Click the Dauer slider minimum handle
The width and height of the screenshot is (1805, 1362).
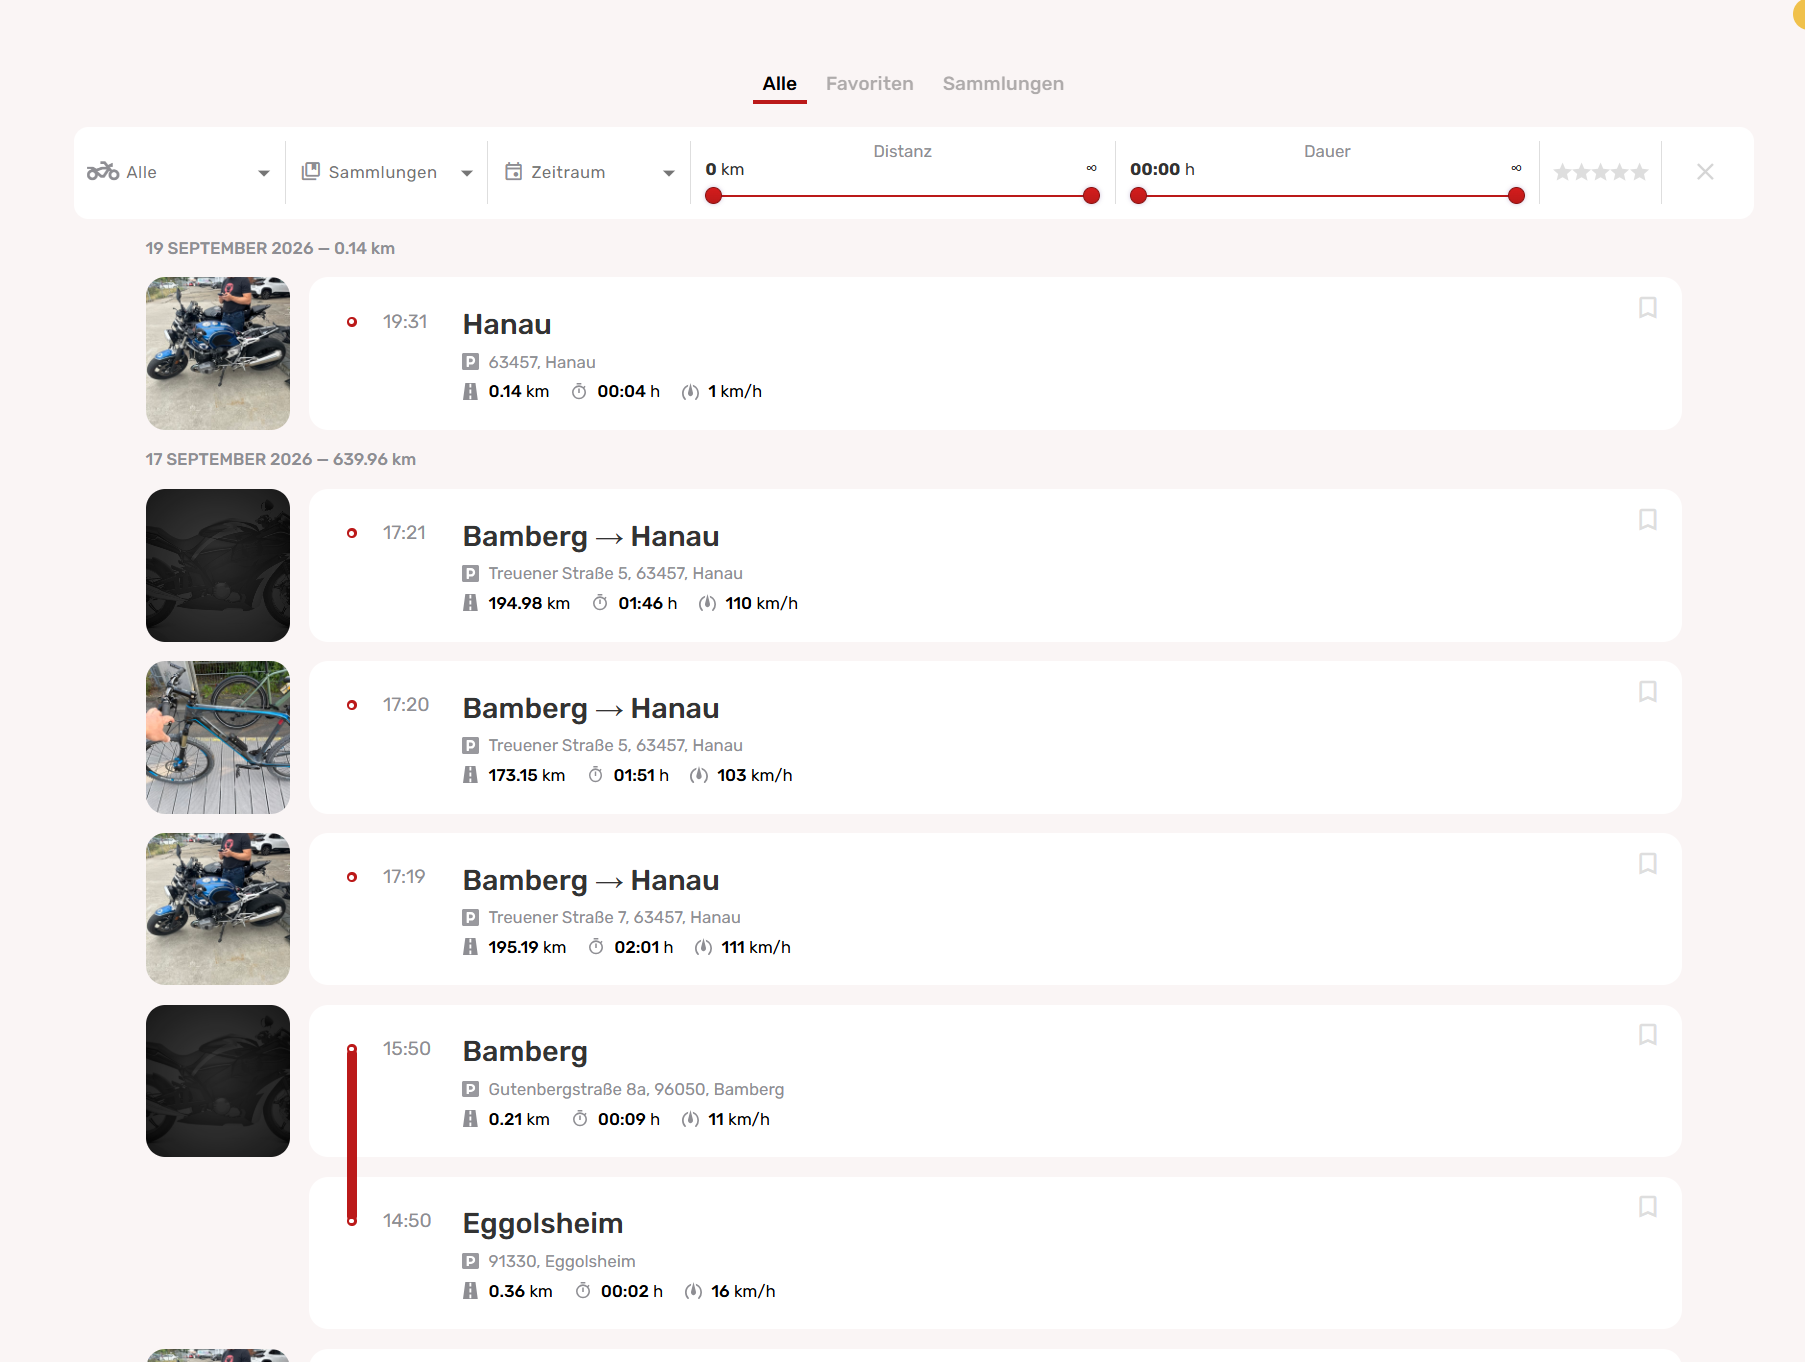pyautogui.click(x=1138, y=196)
